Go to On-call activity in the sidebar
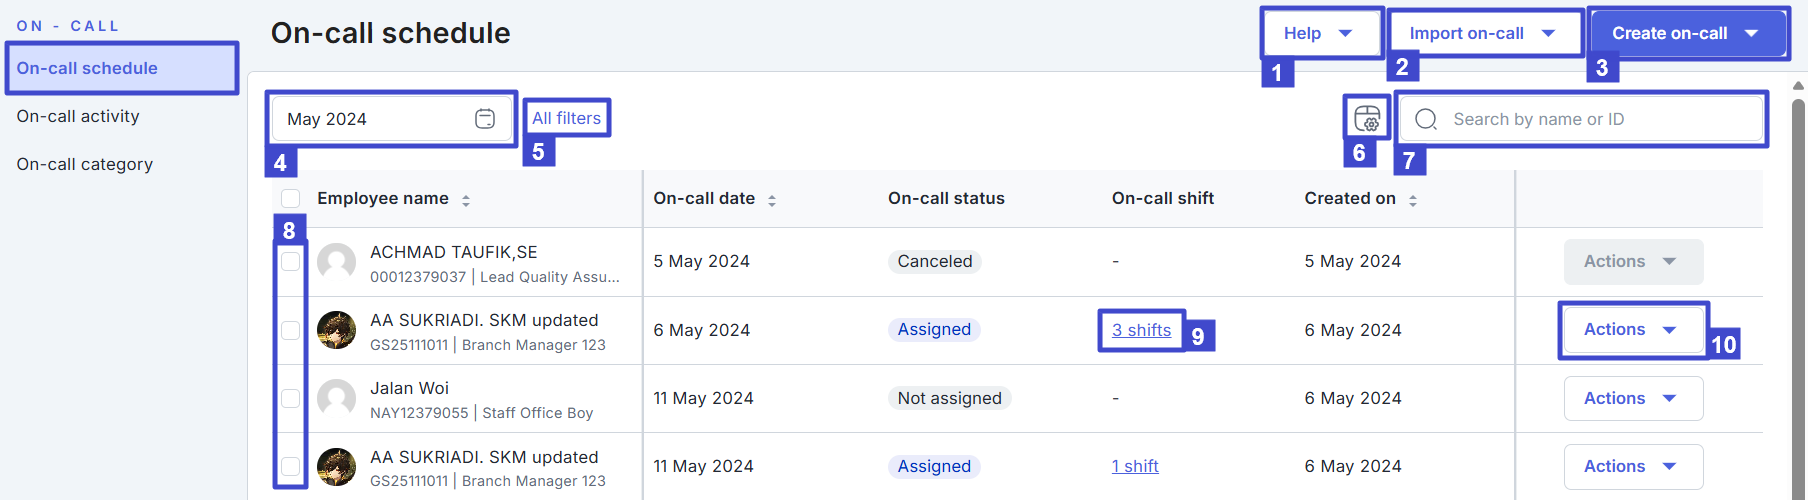 78,116
